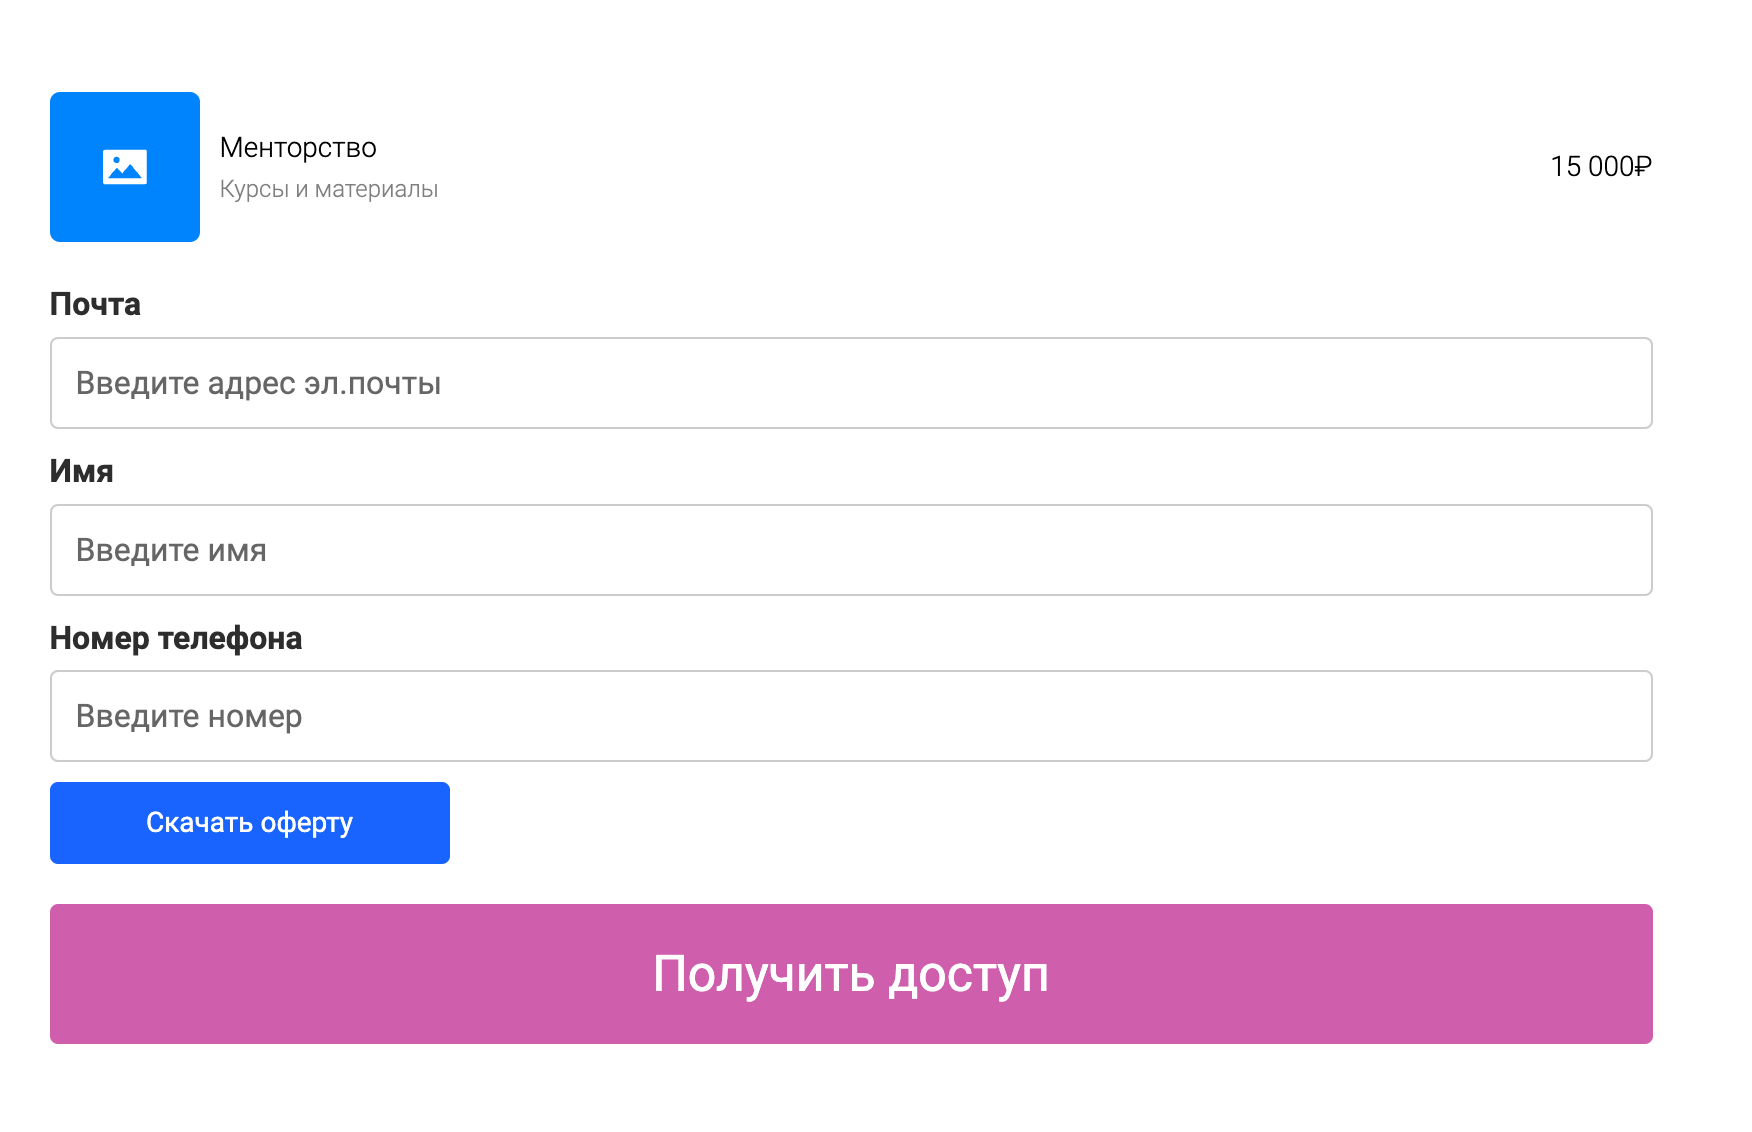Focus the name input field
Viewport: 1752px width, 1132px height.
(1000, 550)
